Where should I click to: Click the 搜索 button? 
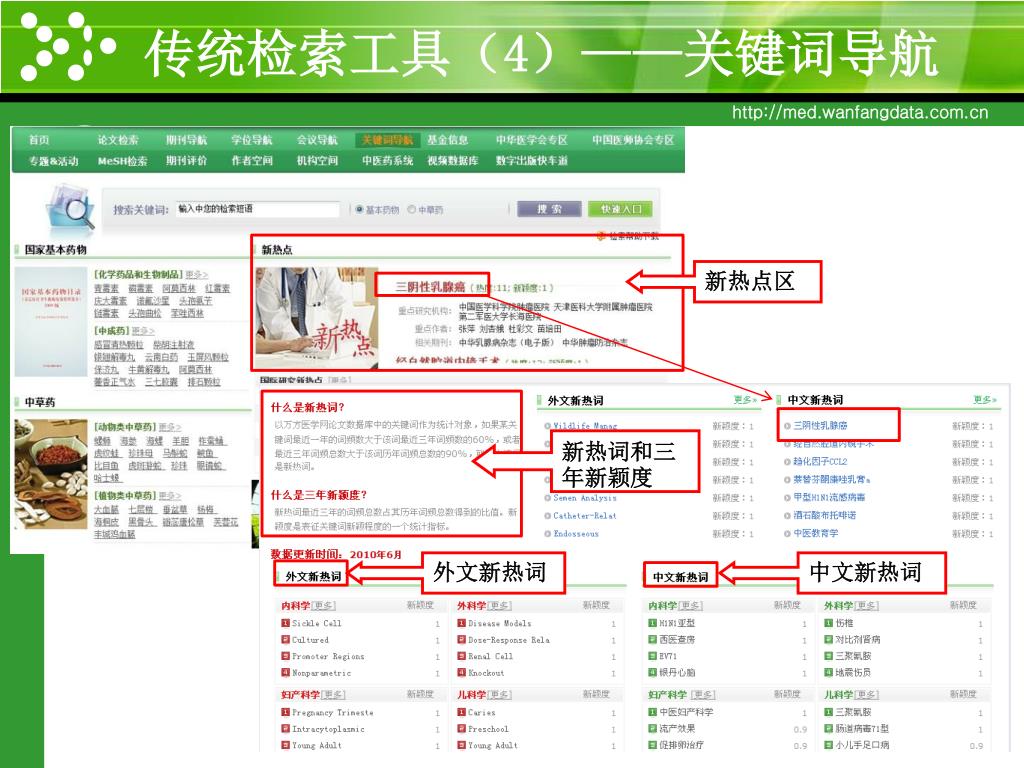pos(549,209)
